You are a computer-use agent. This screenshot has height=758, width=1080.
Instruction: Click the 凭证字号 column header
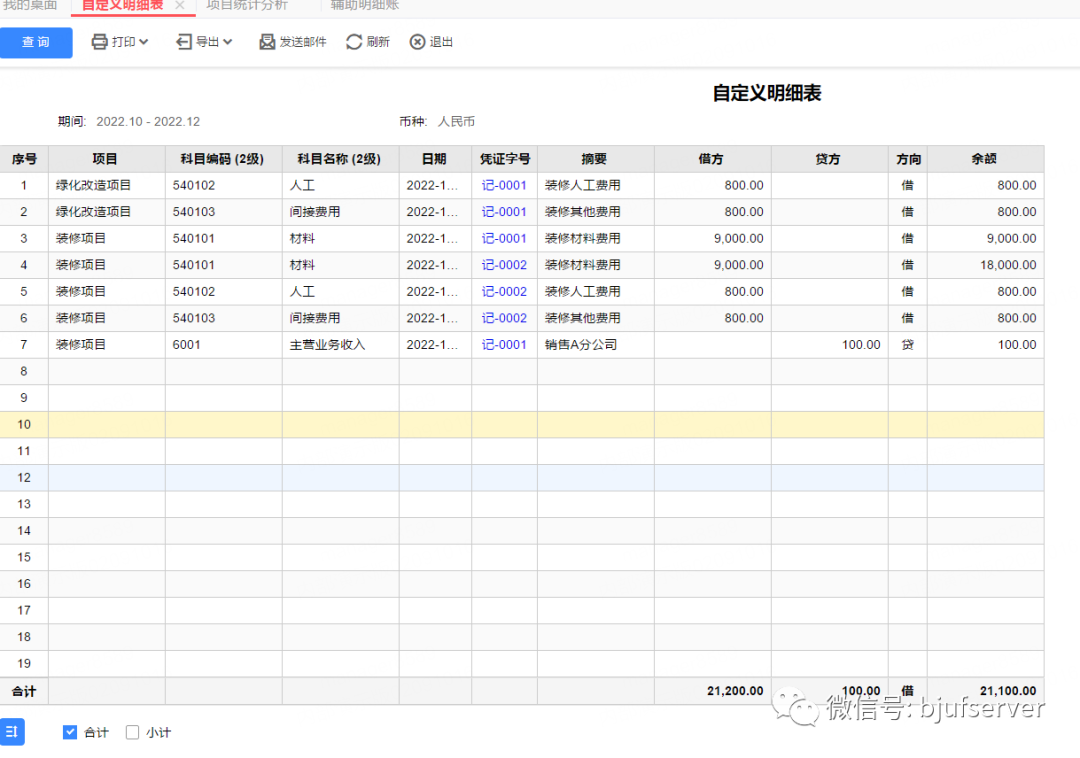505,159
